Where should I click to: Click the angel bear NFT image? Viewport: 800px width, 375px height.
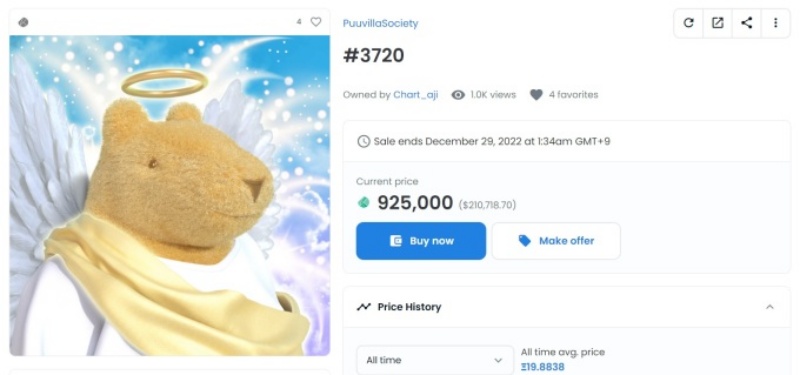pos(169,195)
